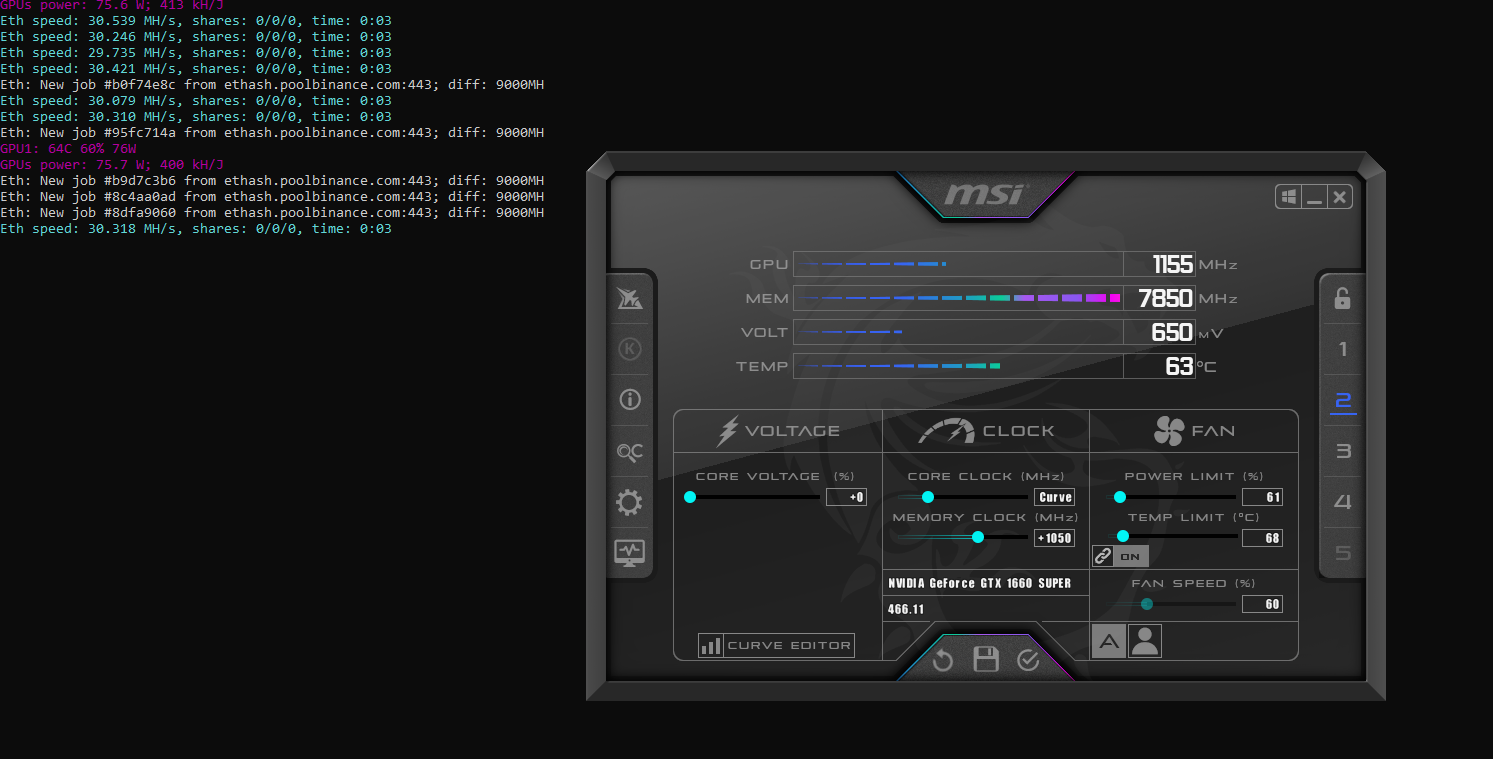Click console line with job #8dfa9060

(x=272, y=213)
